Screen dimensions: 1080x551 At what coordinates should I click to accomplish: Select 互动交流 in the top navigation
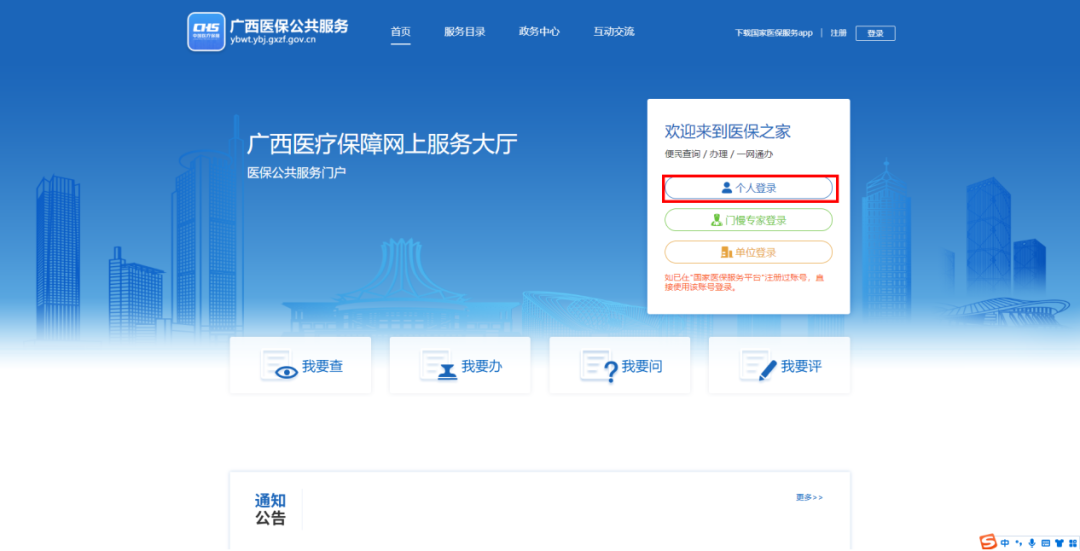614,32
